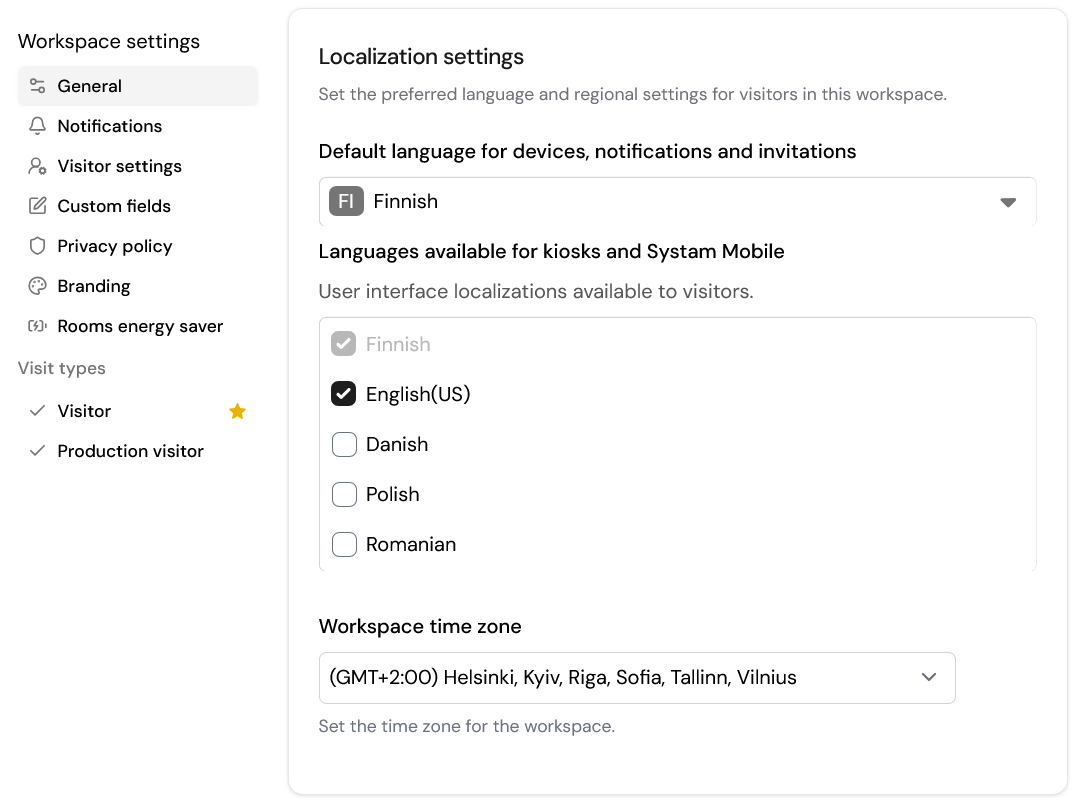The height and width of the screenshot is (807, 1091).
Task: Check the Romanian language option
Action: [x=344, y=544]
